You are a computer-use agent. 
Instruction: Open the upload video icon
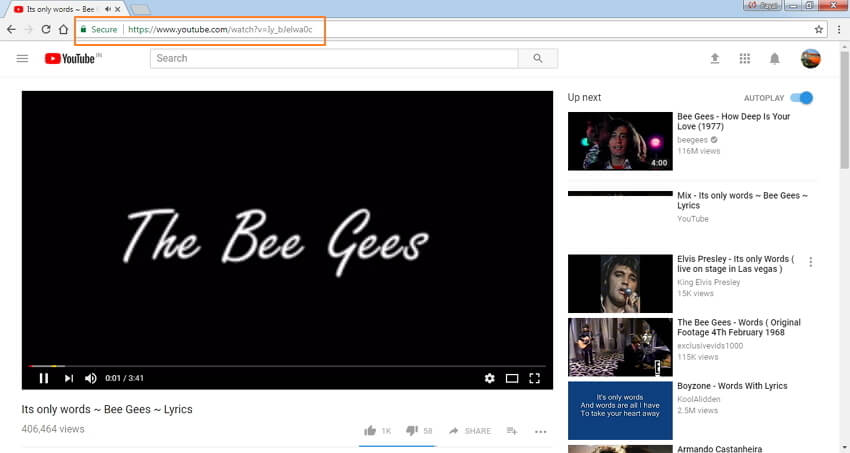pos(715,59)
